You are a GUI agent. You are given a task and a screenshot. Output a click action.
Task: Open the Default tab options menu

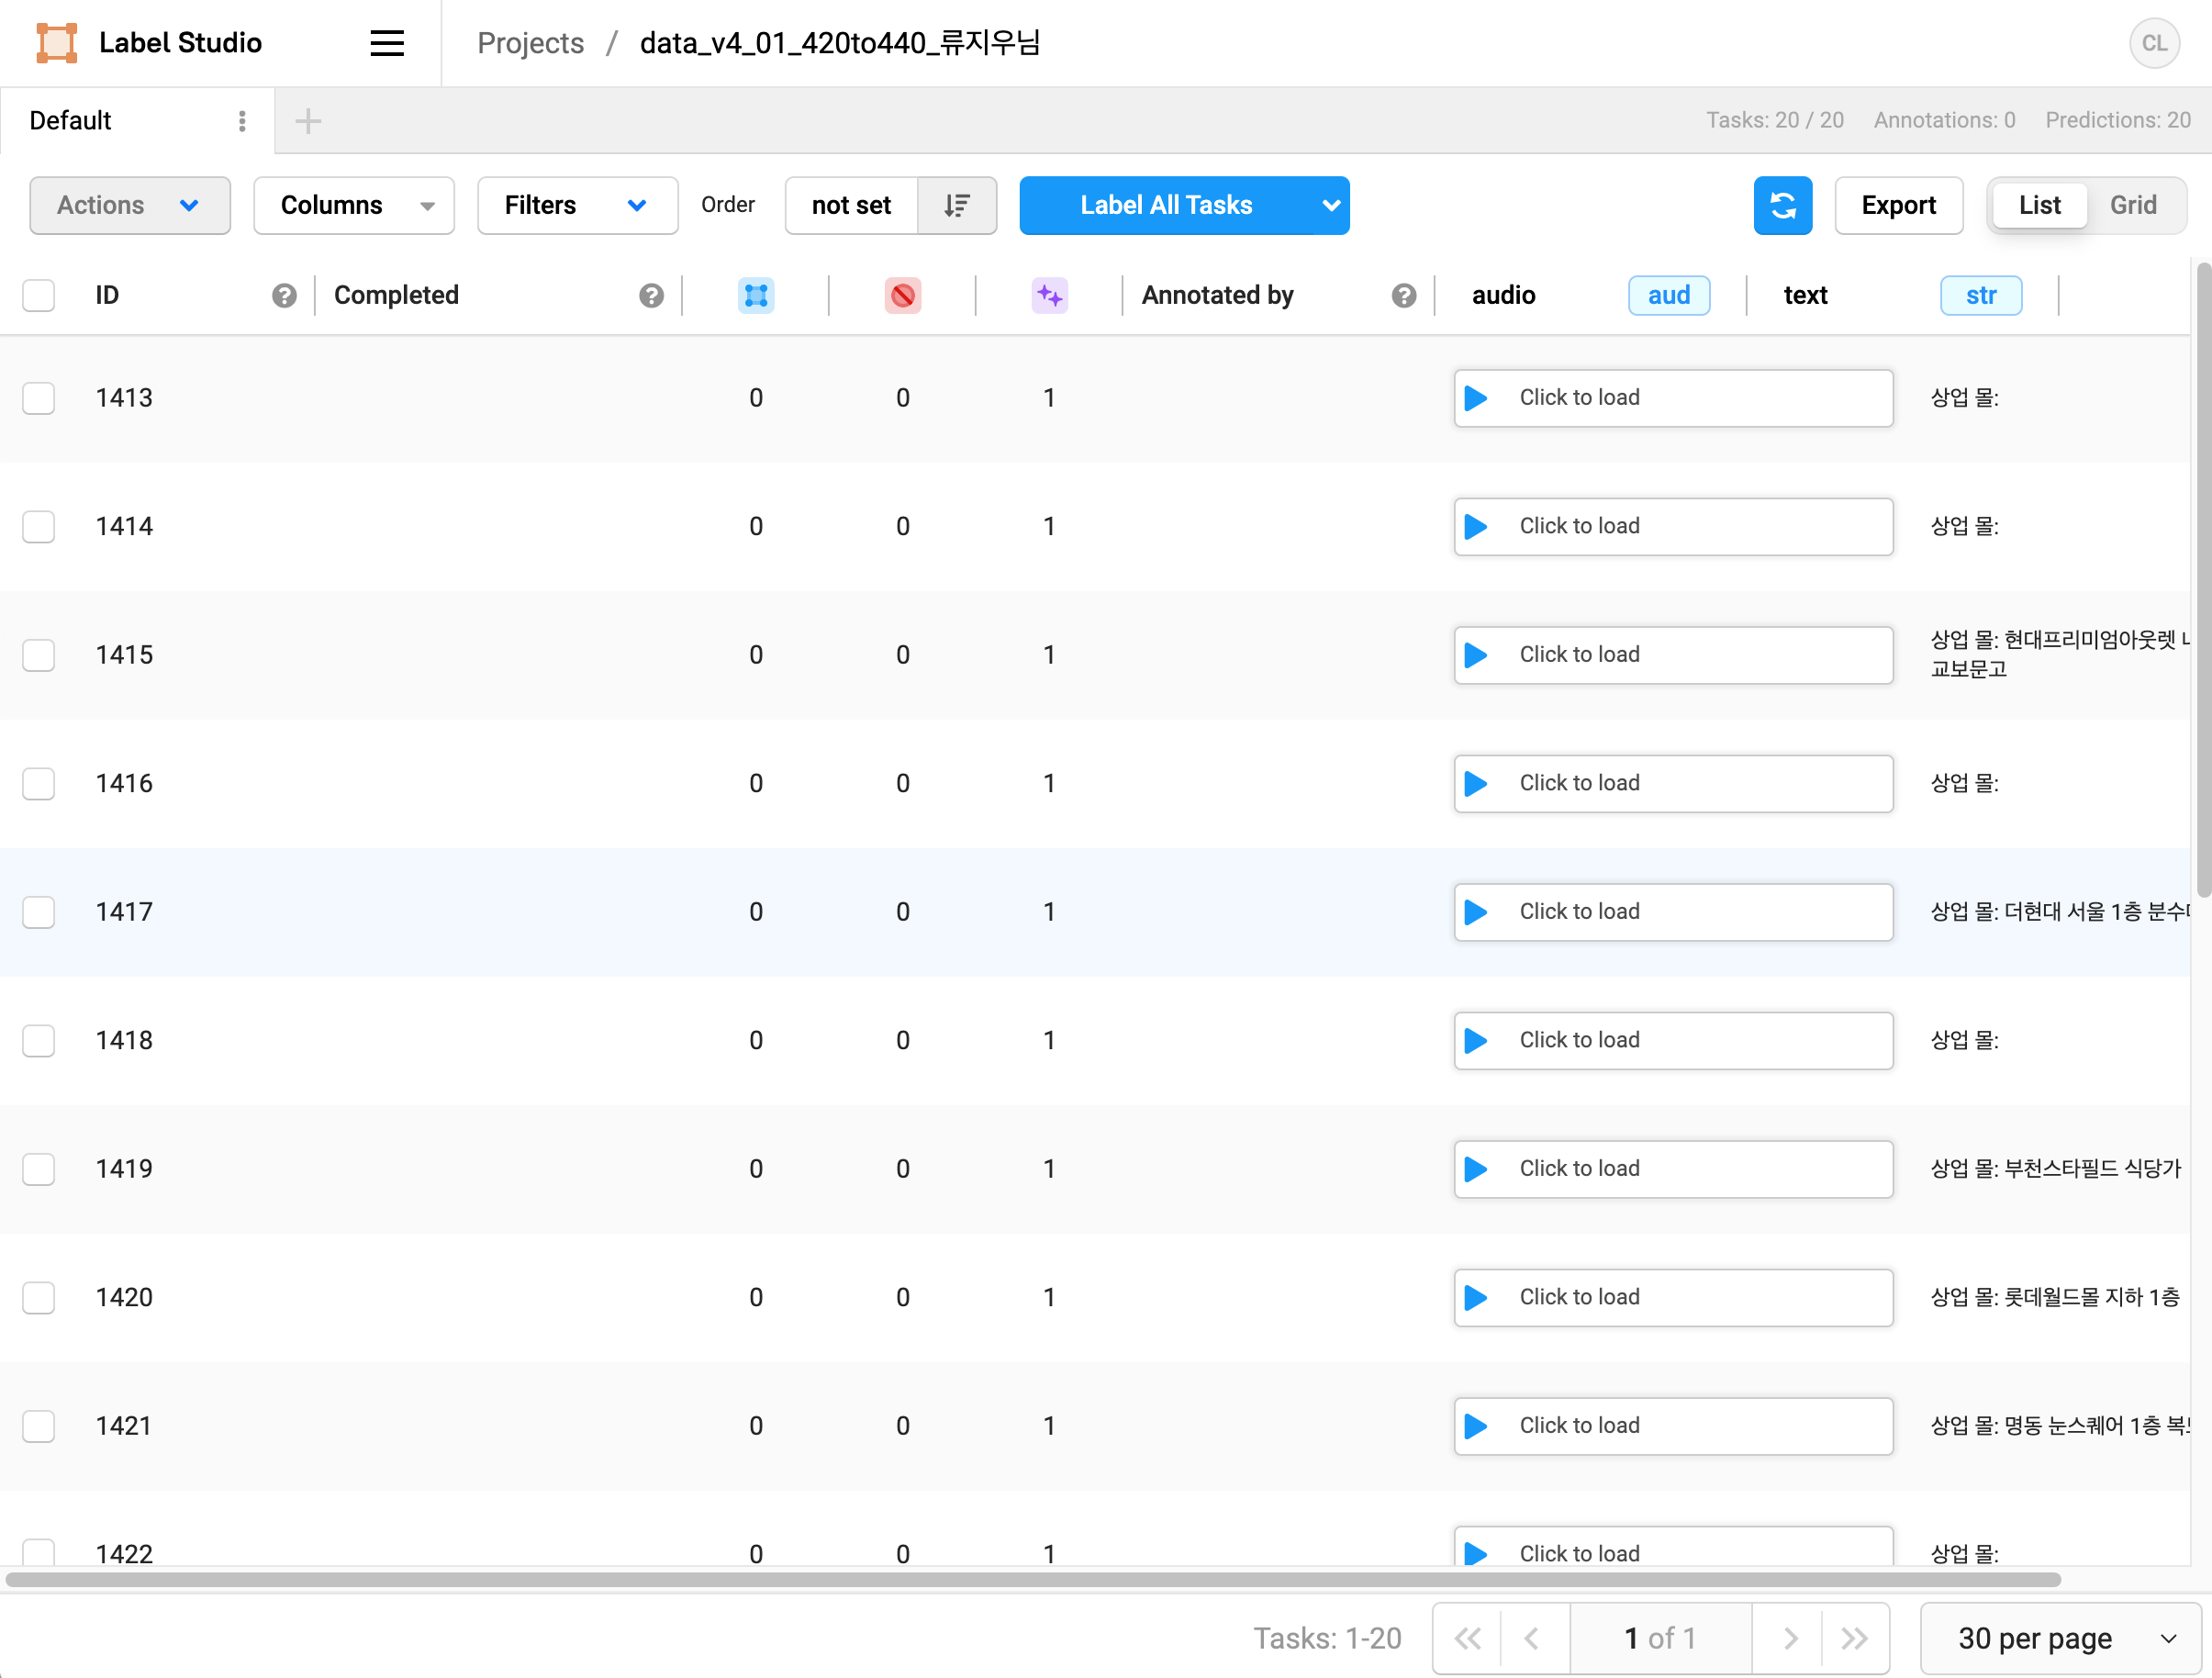coord(242,121)
